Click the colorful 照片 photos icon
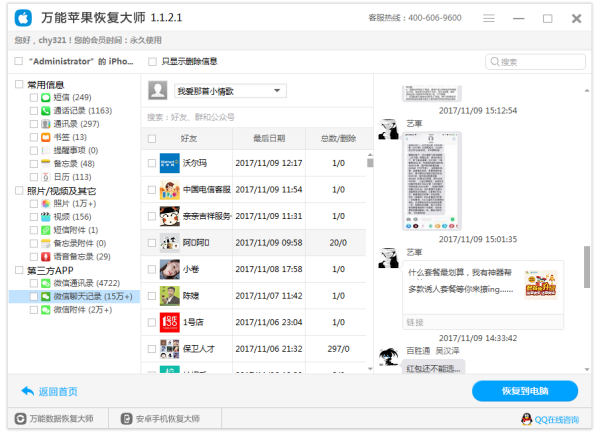This screenshot has width=600, height=432. [46, 204]
